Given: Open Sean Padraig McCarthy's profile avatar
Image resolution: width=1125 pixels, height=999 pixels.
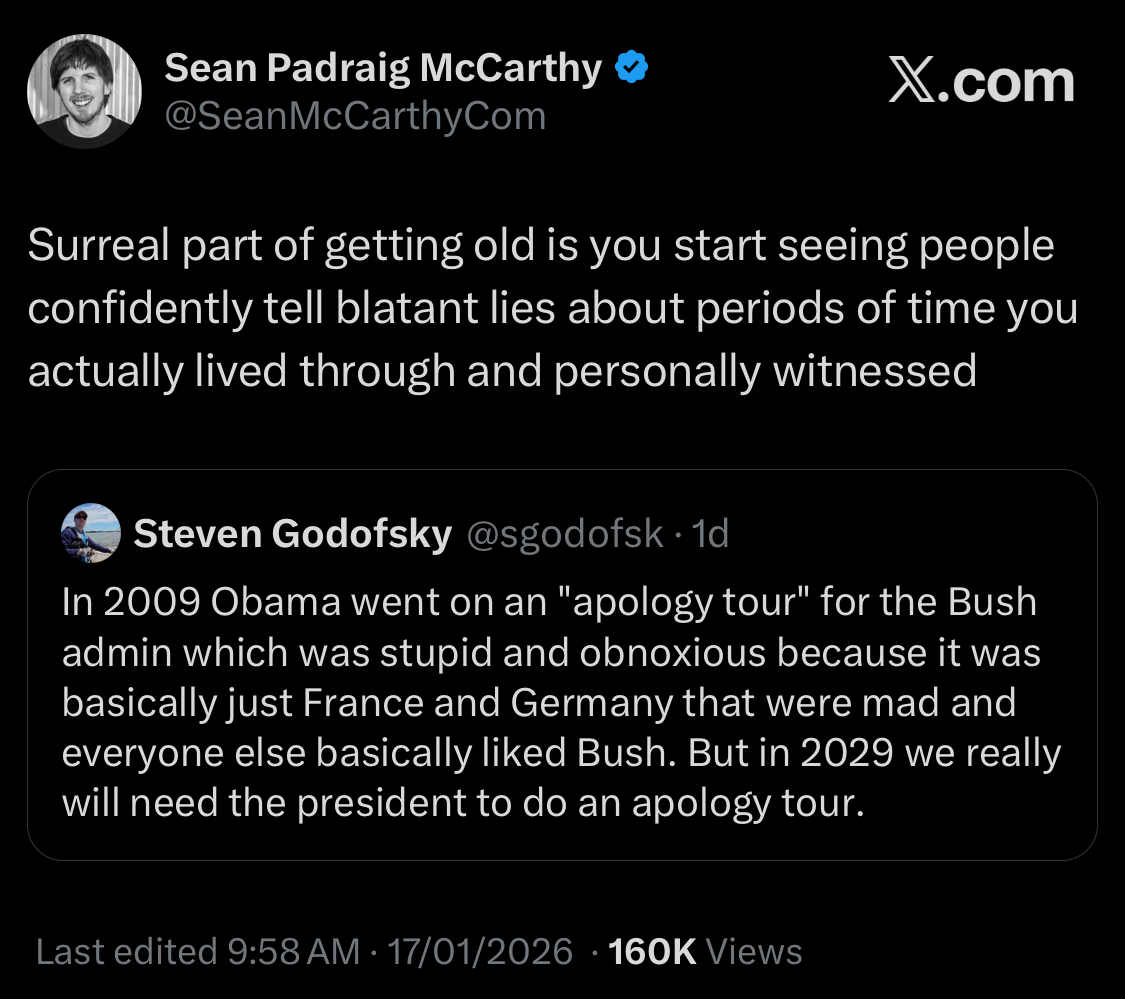Looking at the screenshot, I should point(85,91).
